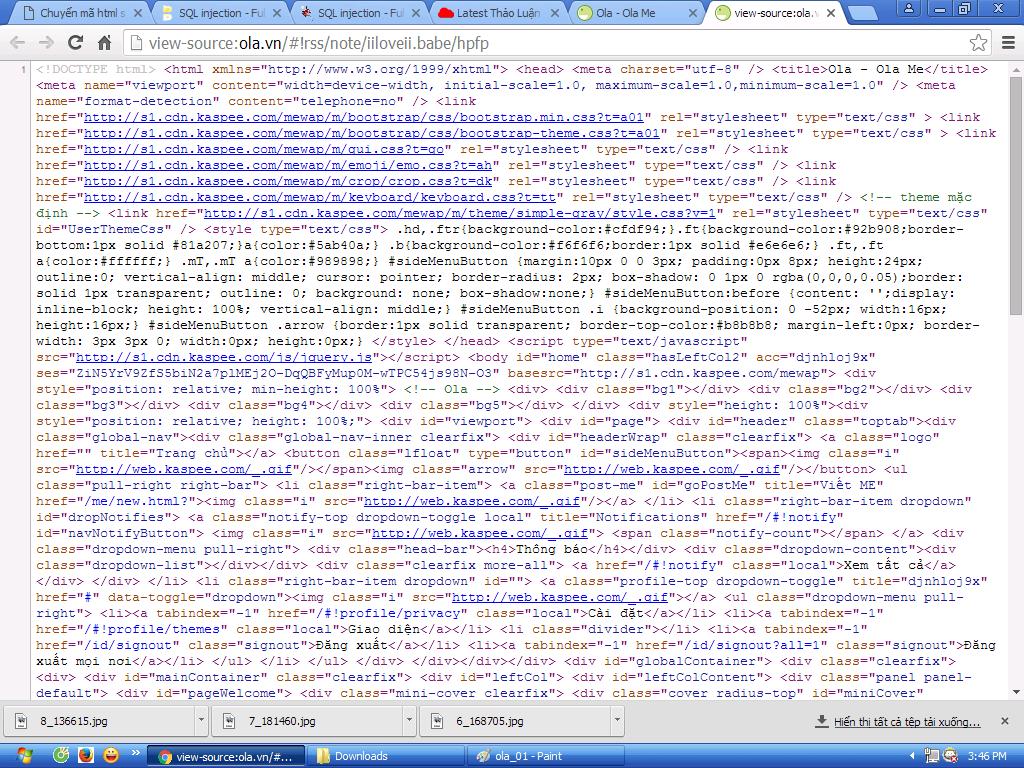Go to the Home page icon
1024x768 pixels.
pos(104,43)
